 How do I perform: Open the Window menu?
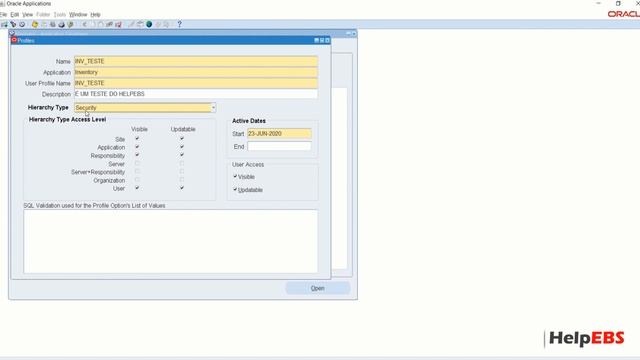[x=78, y=14]
